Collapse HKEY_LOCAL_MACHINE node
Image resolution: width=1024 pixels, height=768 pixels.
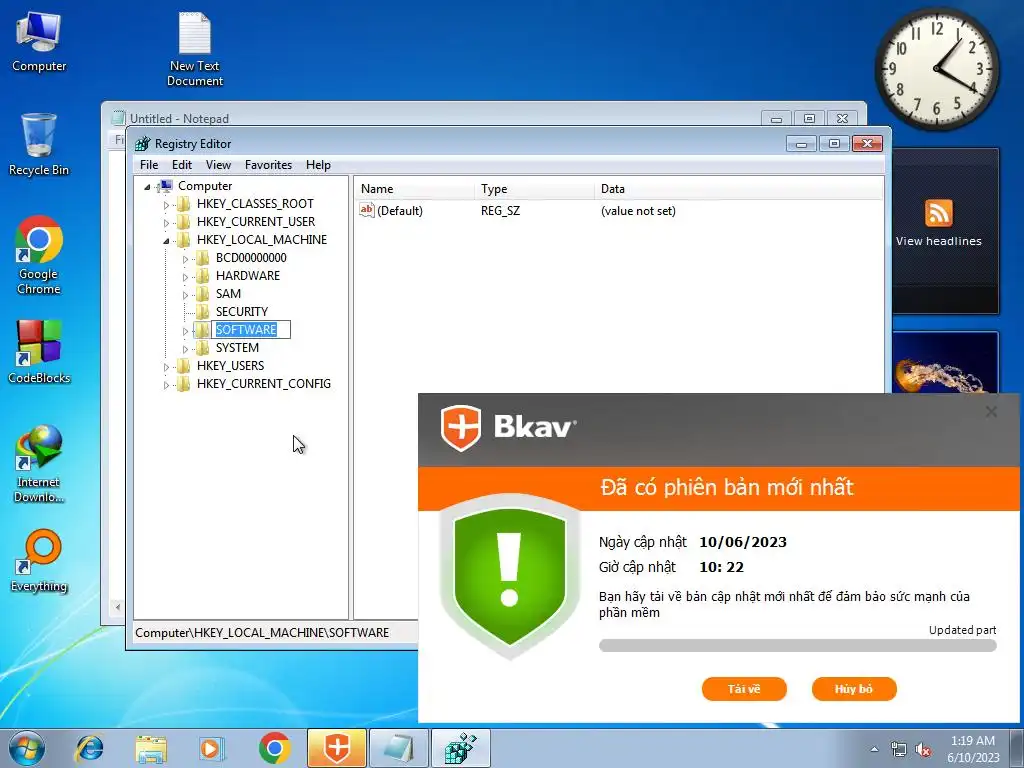(x=166, y=240)
